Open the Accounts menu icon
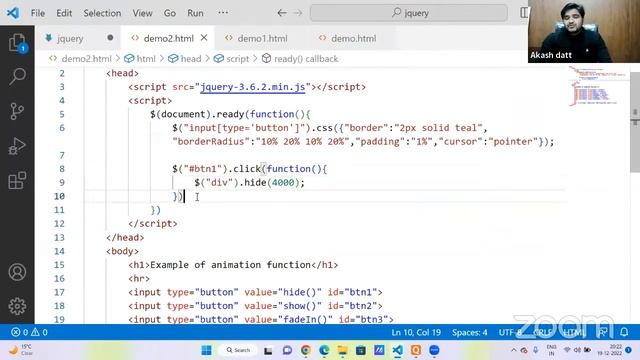 click(x=17, y=272)
